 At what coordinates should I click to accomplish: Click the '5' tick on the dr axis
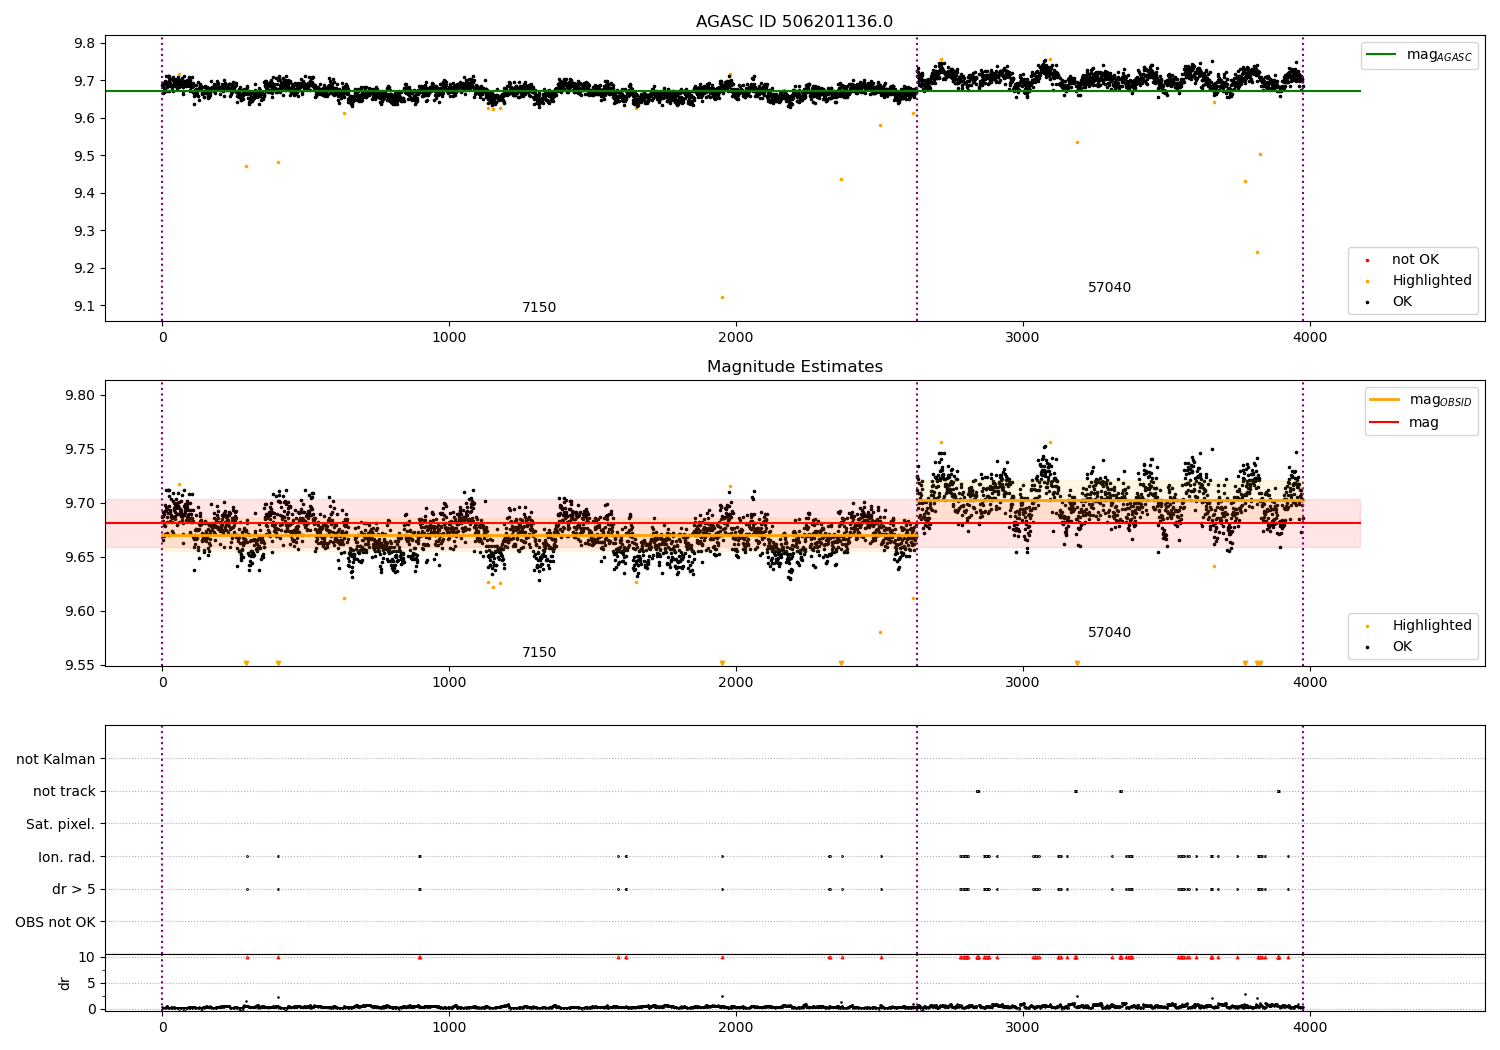[91, 983]
